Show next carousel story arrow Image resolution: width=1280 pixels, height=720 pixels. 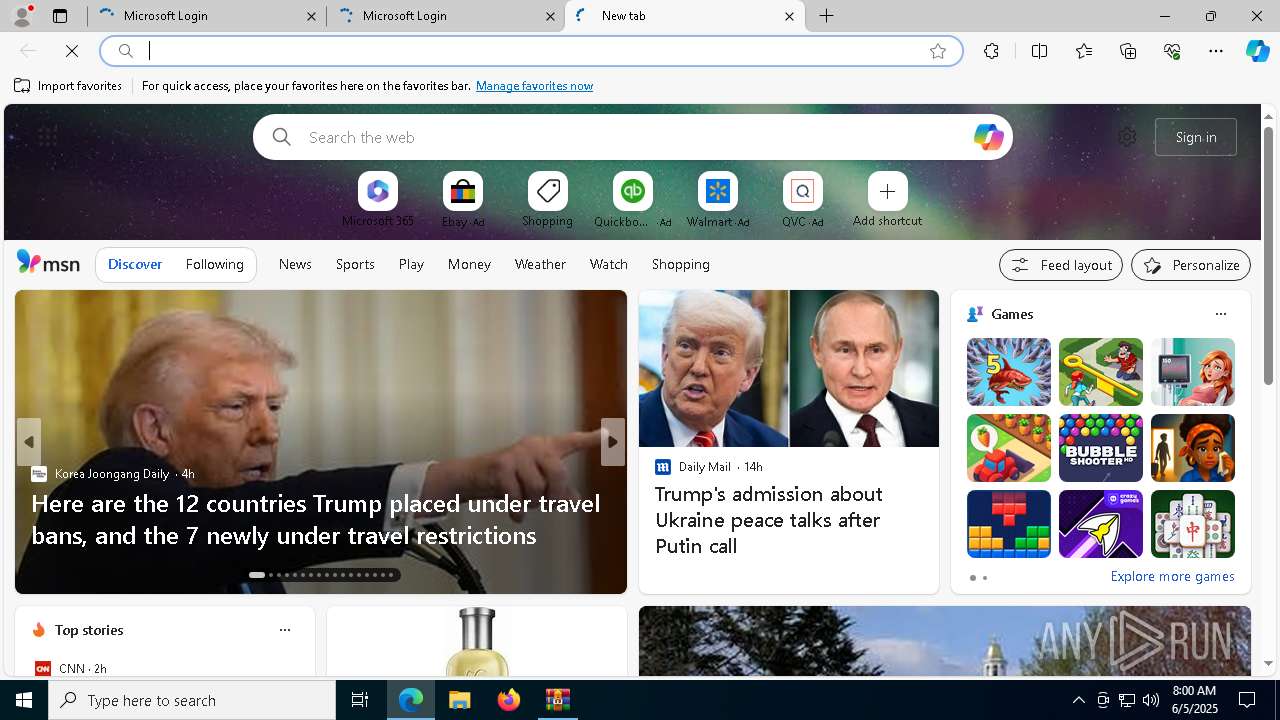pyautogui.click(x=612, y=442)
